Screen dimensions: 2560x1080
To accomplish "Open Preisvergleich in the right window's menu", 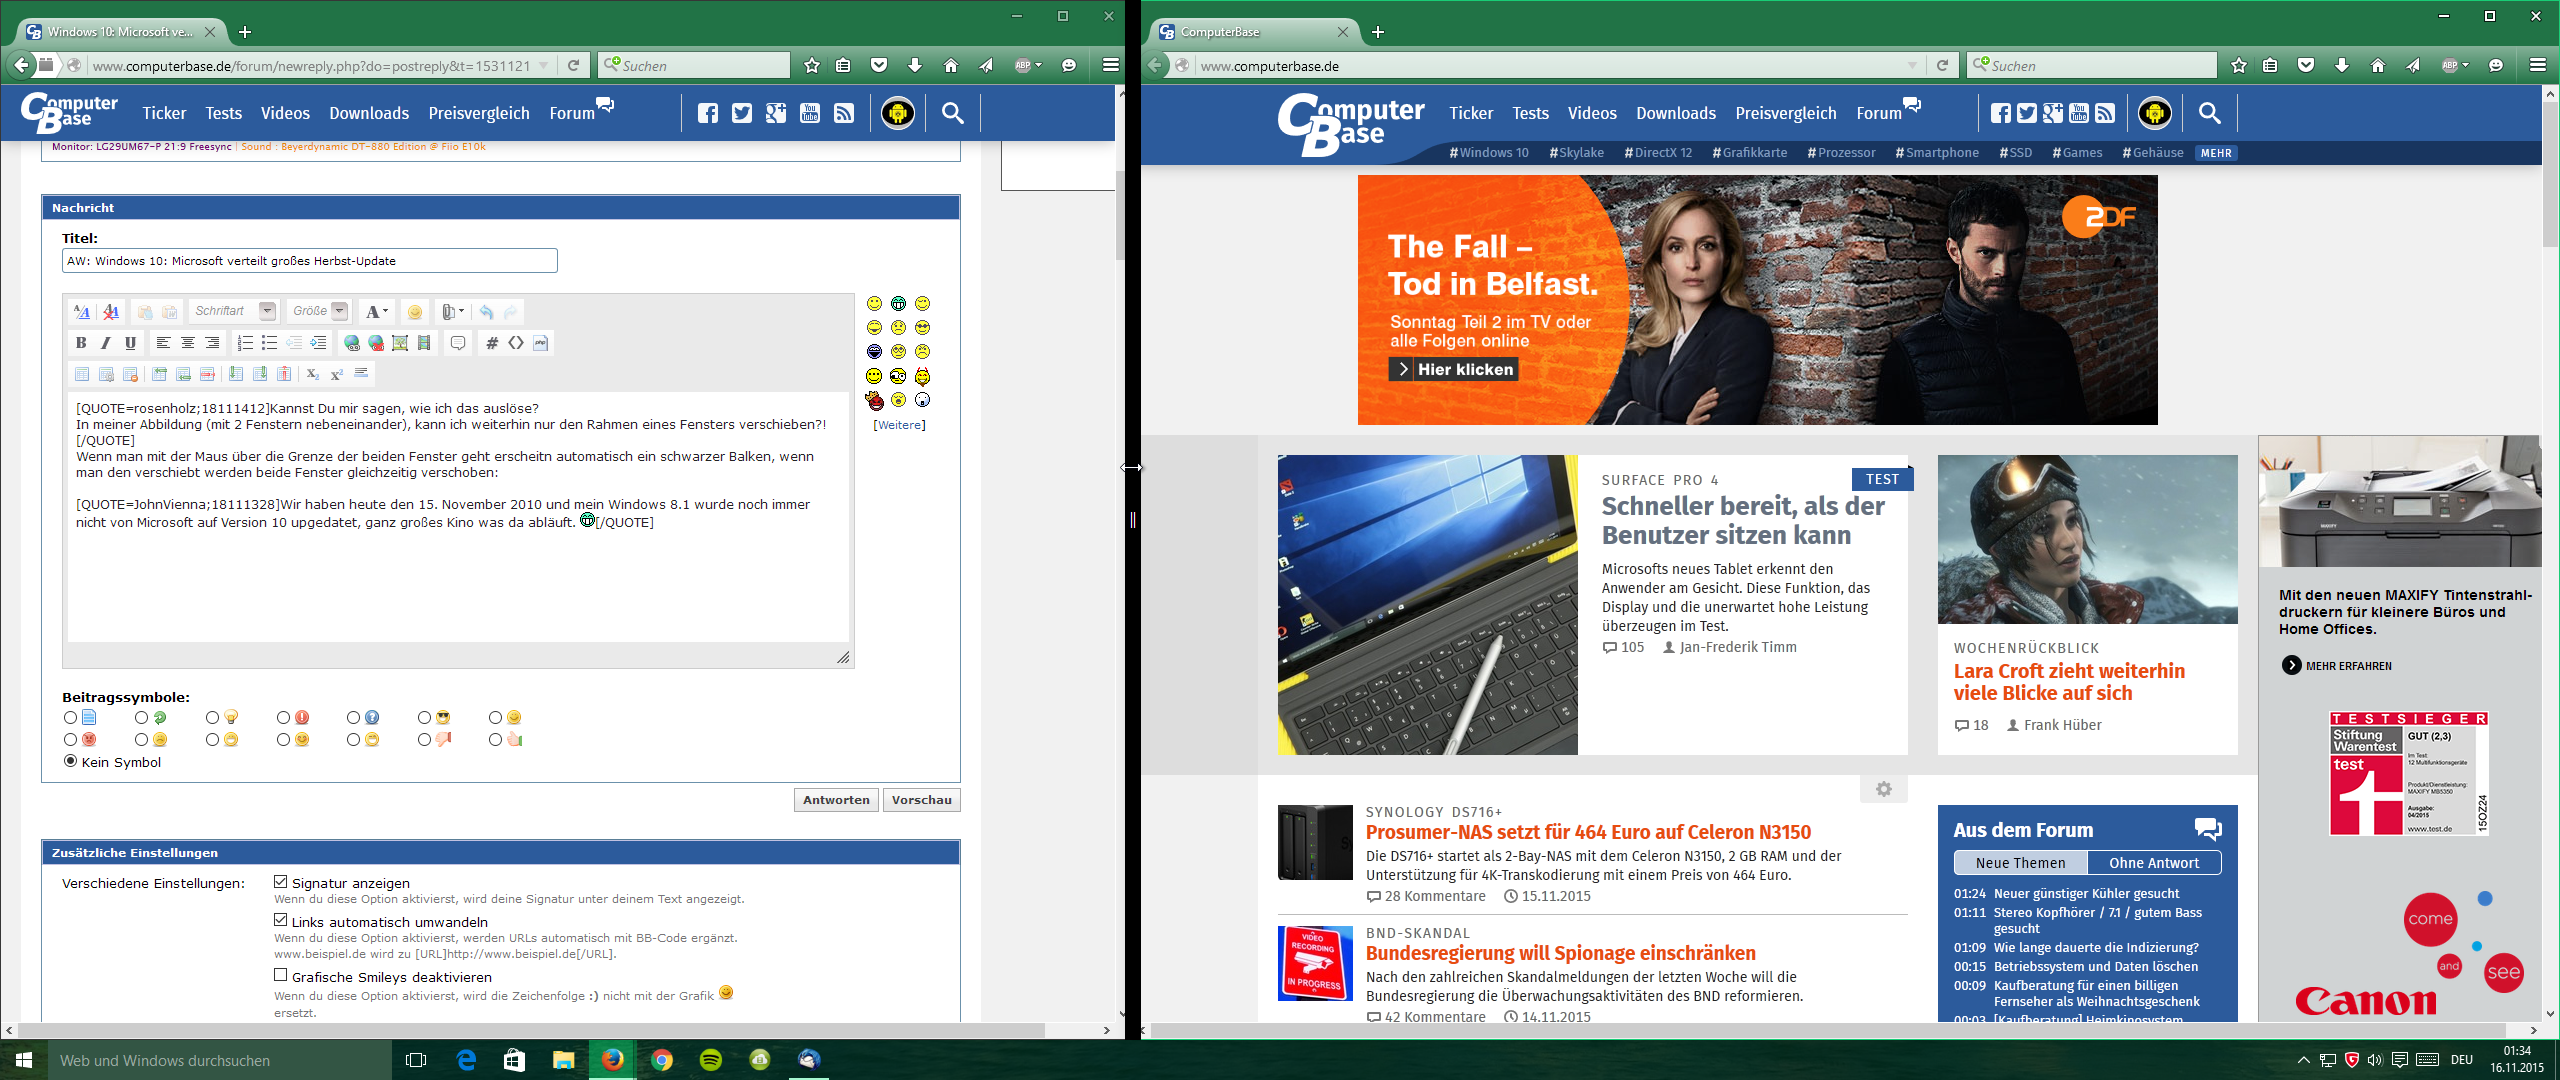I will 1786,114.
